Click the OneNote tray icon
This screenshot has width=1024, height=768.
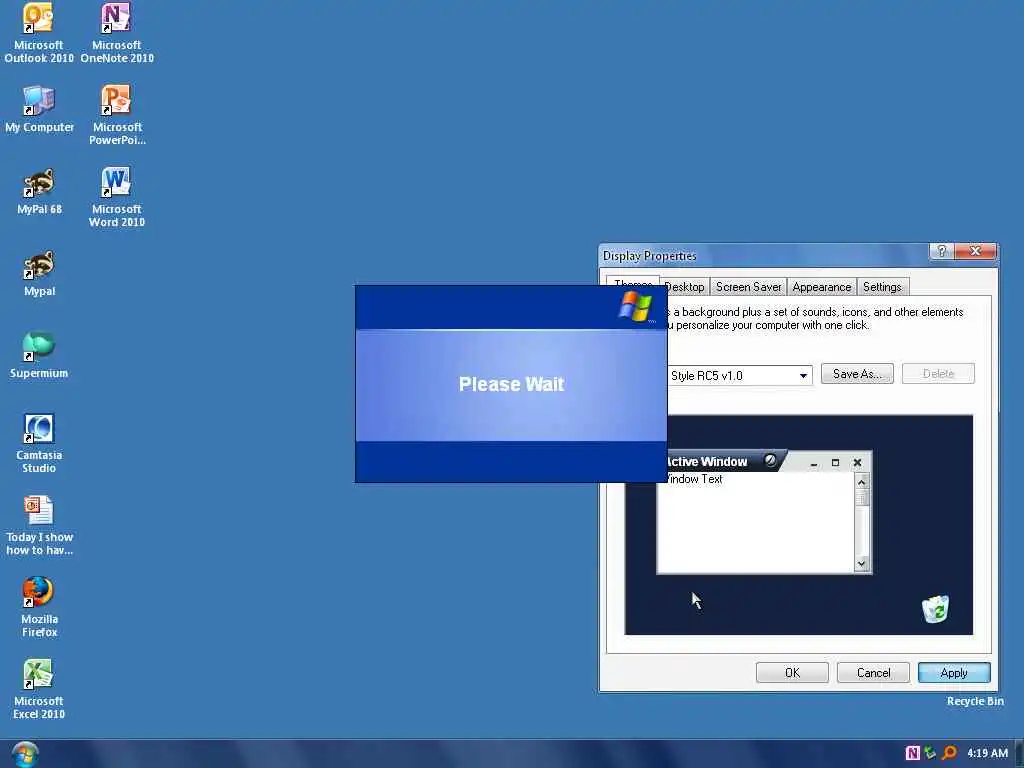[912, 753]
